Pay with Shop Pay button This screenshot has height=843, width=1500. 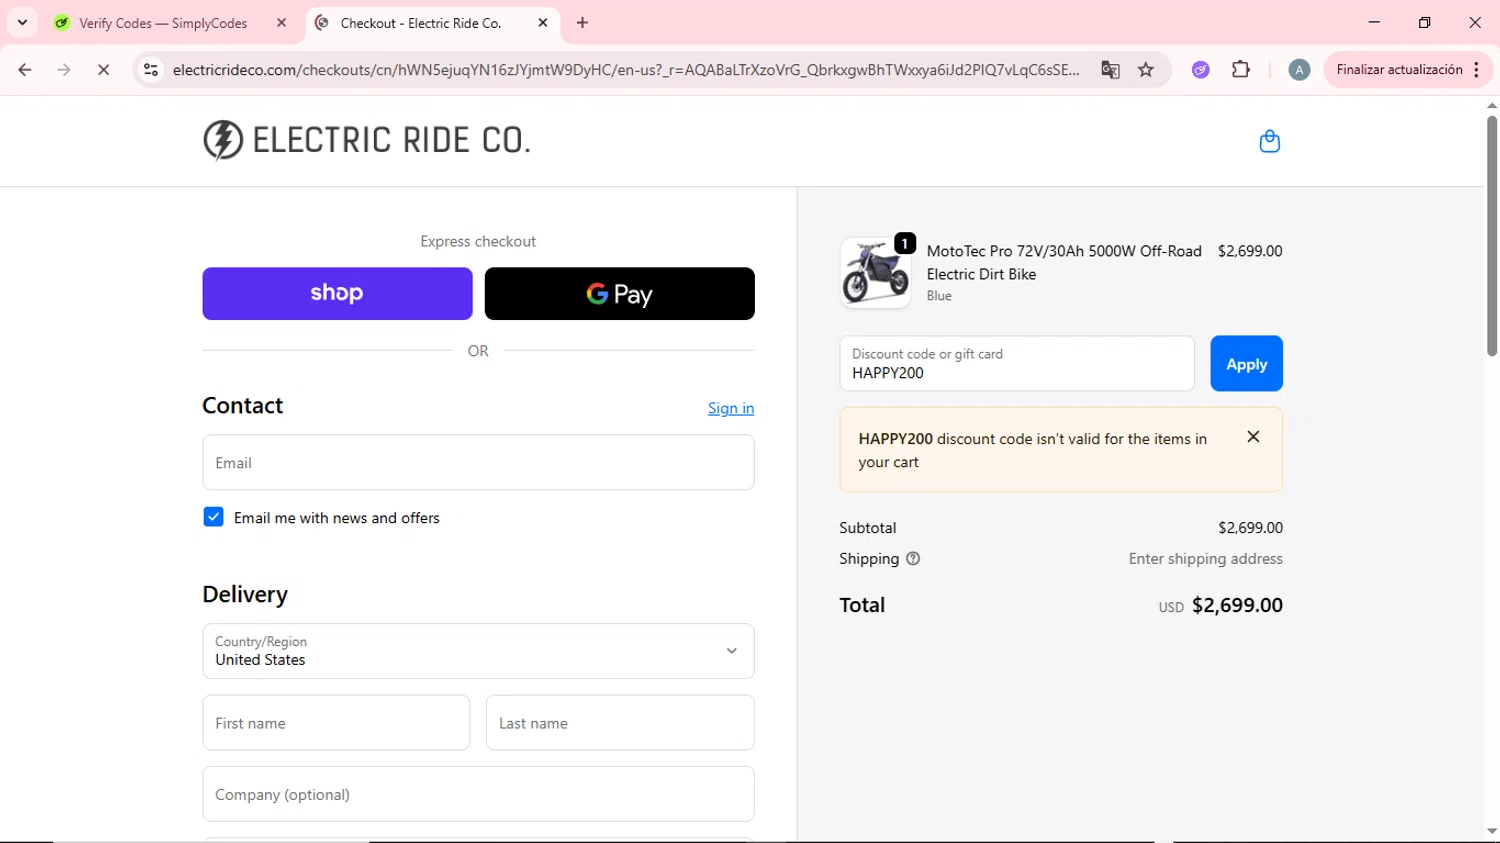pos(337,293)
